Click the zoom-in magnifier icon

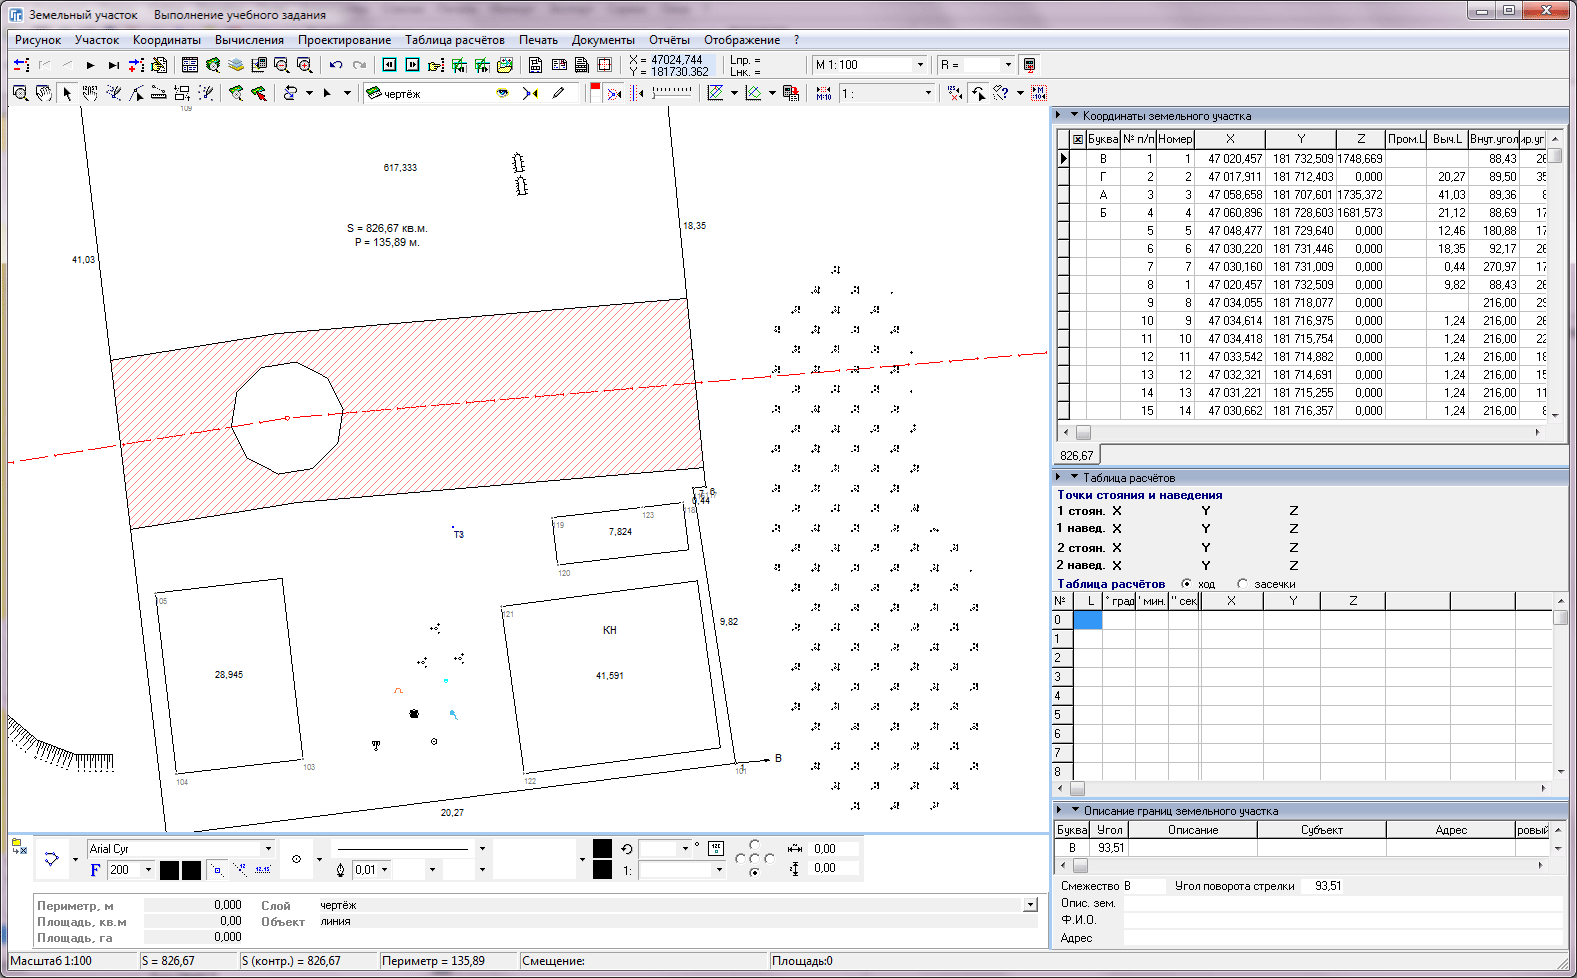tap(305, 65)
